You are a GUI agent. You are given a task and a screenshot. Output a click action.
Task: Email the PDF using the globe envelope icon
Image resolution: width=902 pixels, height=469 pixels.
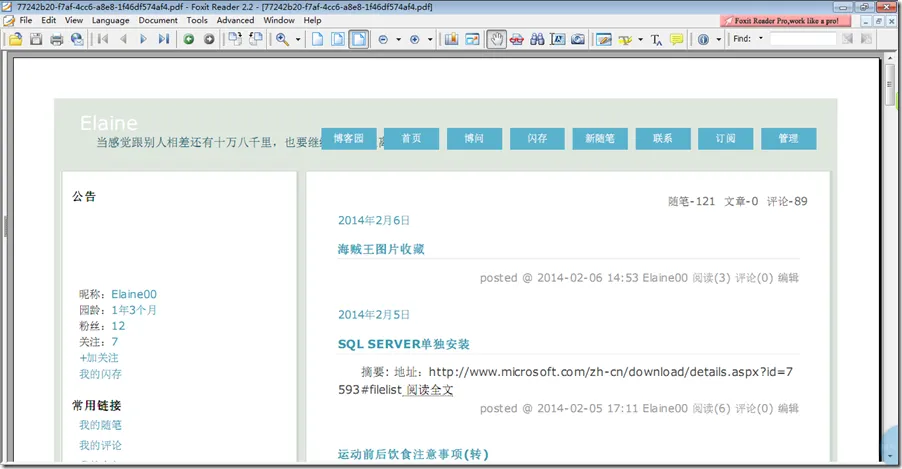(77, 39)
